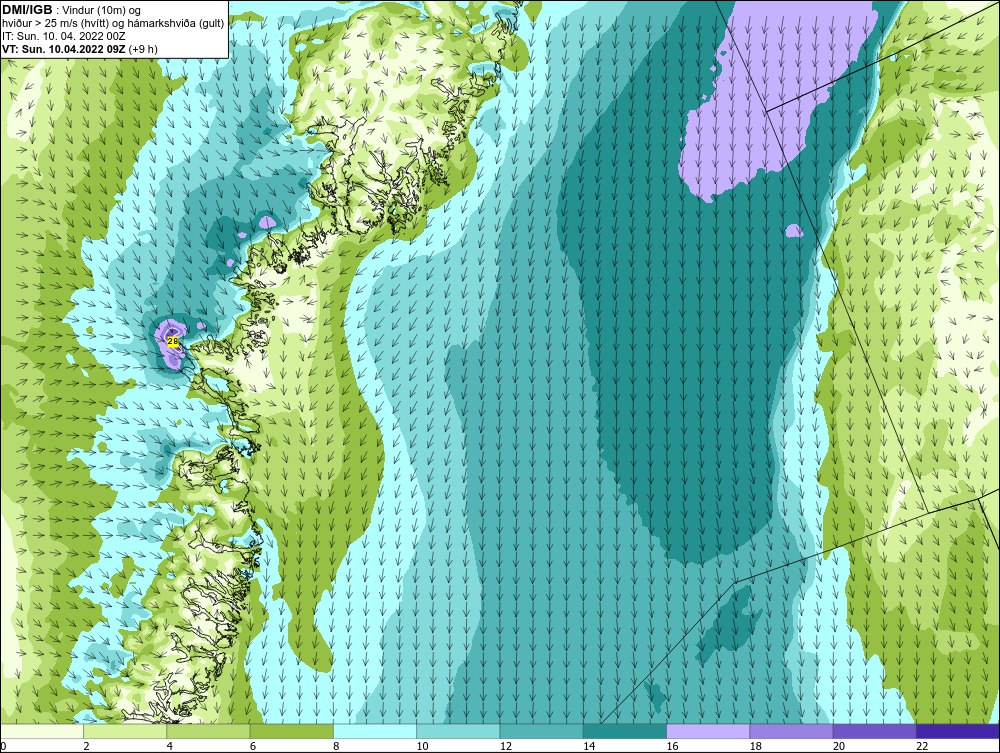Screen dimensions: 1000x753
Task: Select the 12–14 m/s legend color
Action: (x=541, y=731)
